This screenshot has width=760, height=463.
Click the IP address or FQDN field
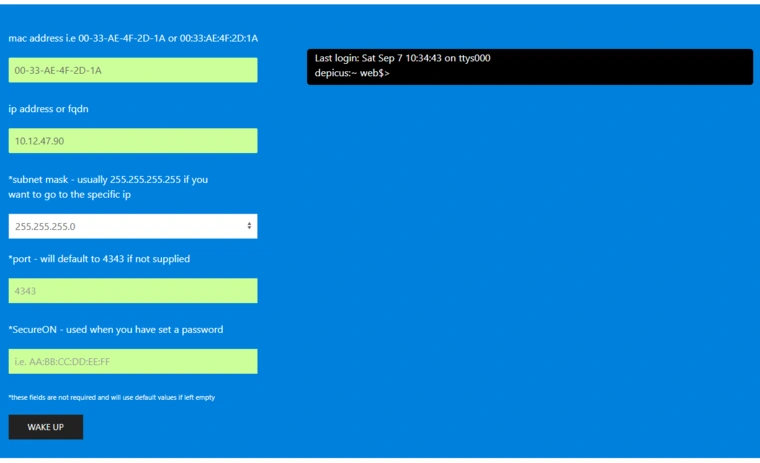point(133,141)
